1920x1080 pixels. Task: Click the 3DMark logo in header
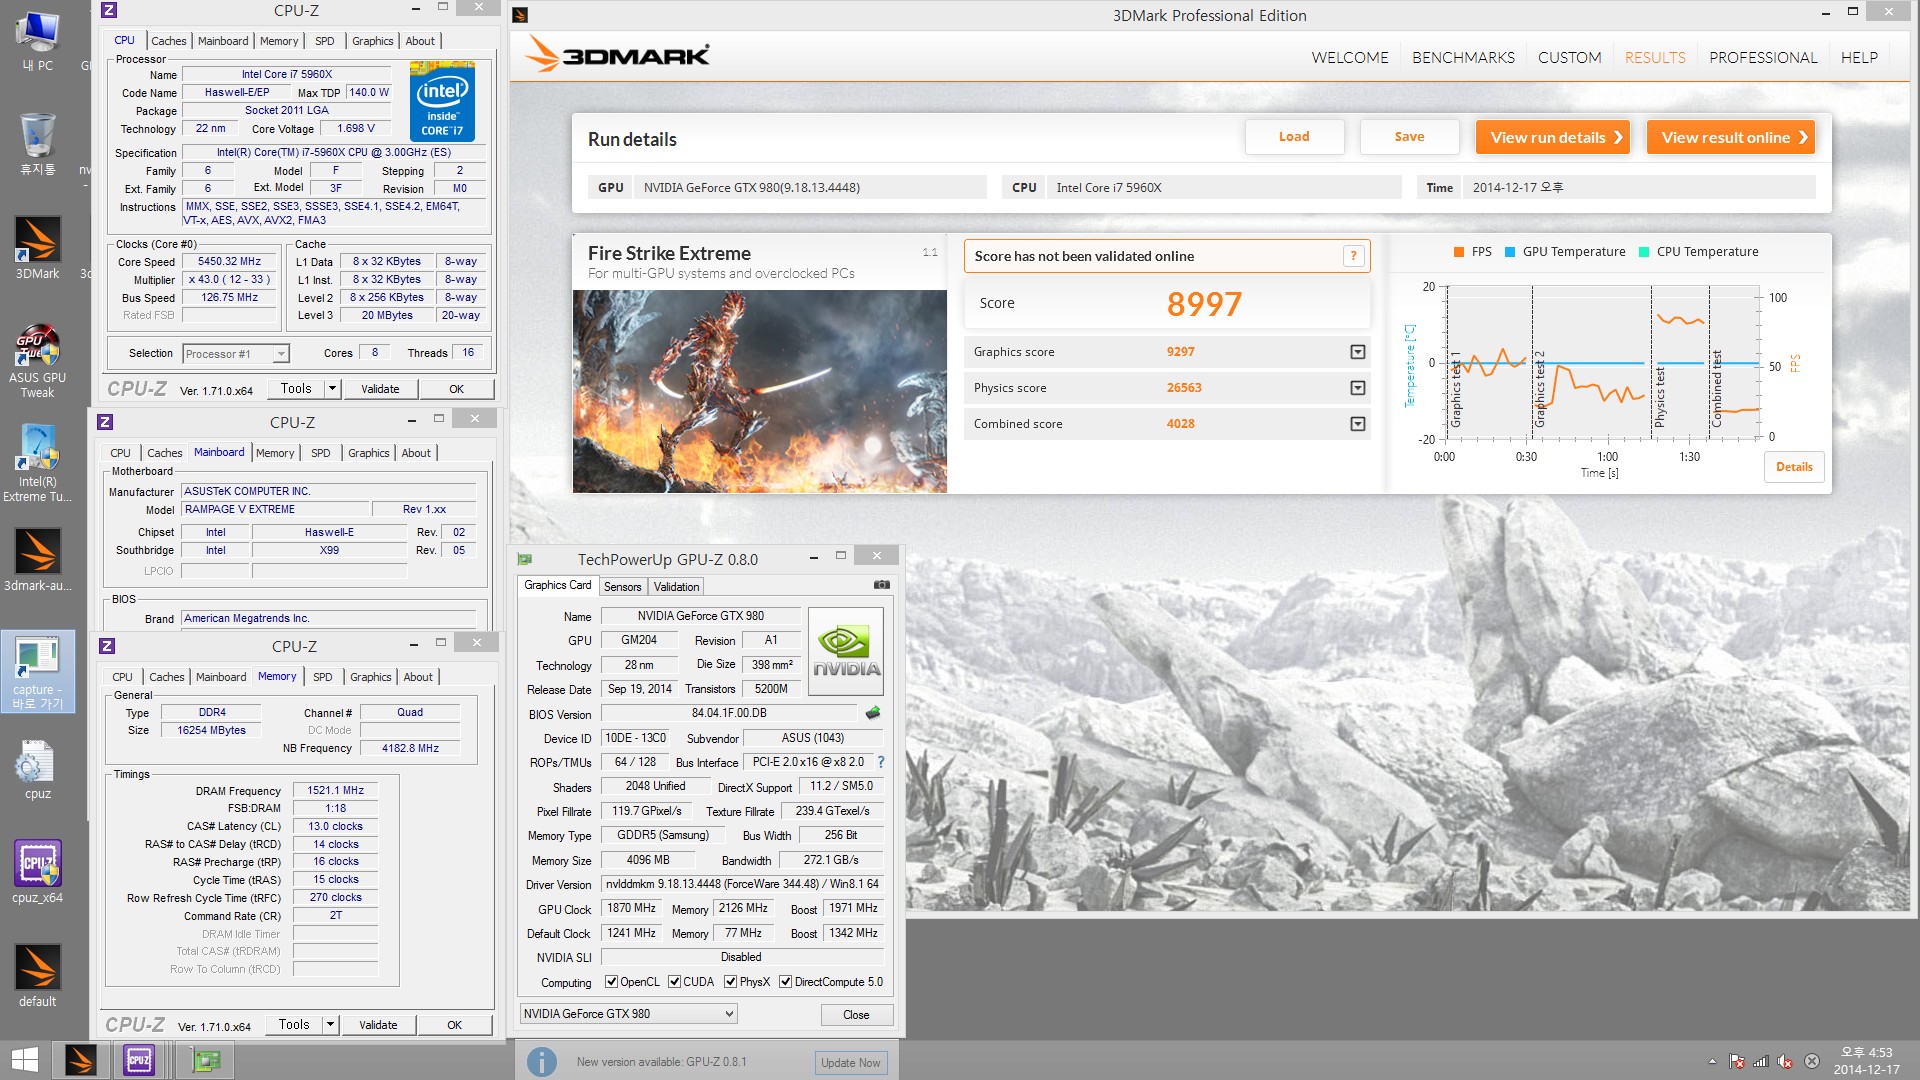pyautogui.click(x=618, y=55)
